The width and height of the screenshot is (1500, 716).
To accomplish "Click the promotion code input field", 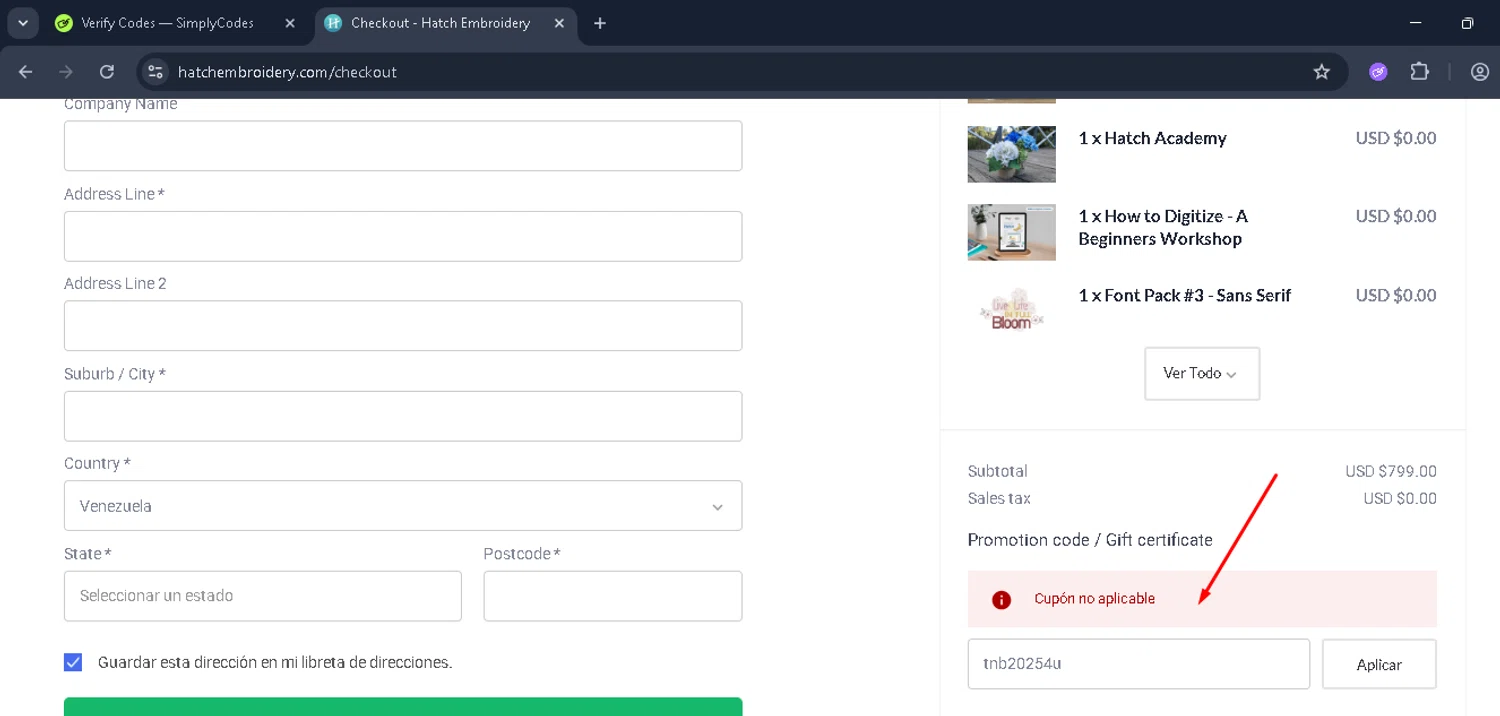I will (x=1139, y=664).
